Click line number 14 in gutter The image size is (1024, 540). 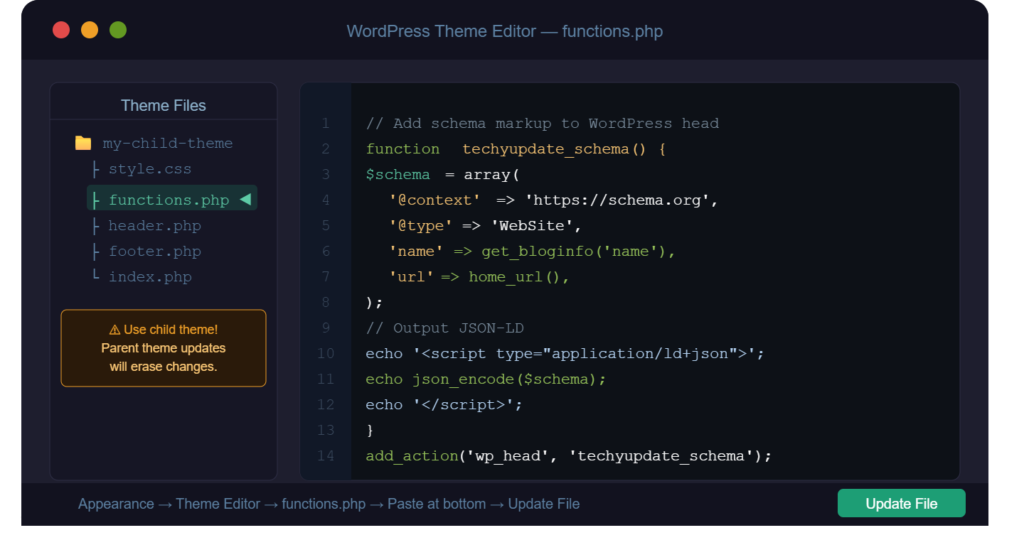tap(325, 456)
